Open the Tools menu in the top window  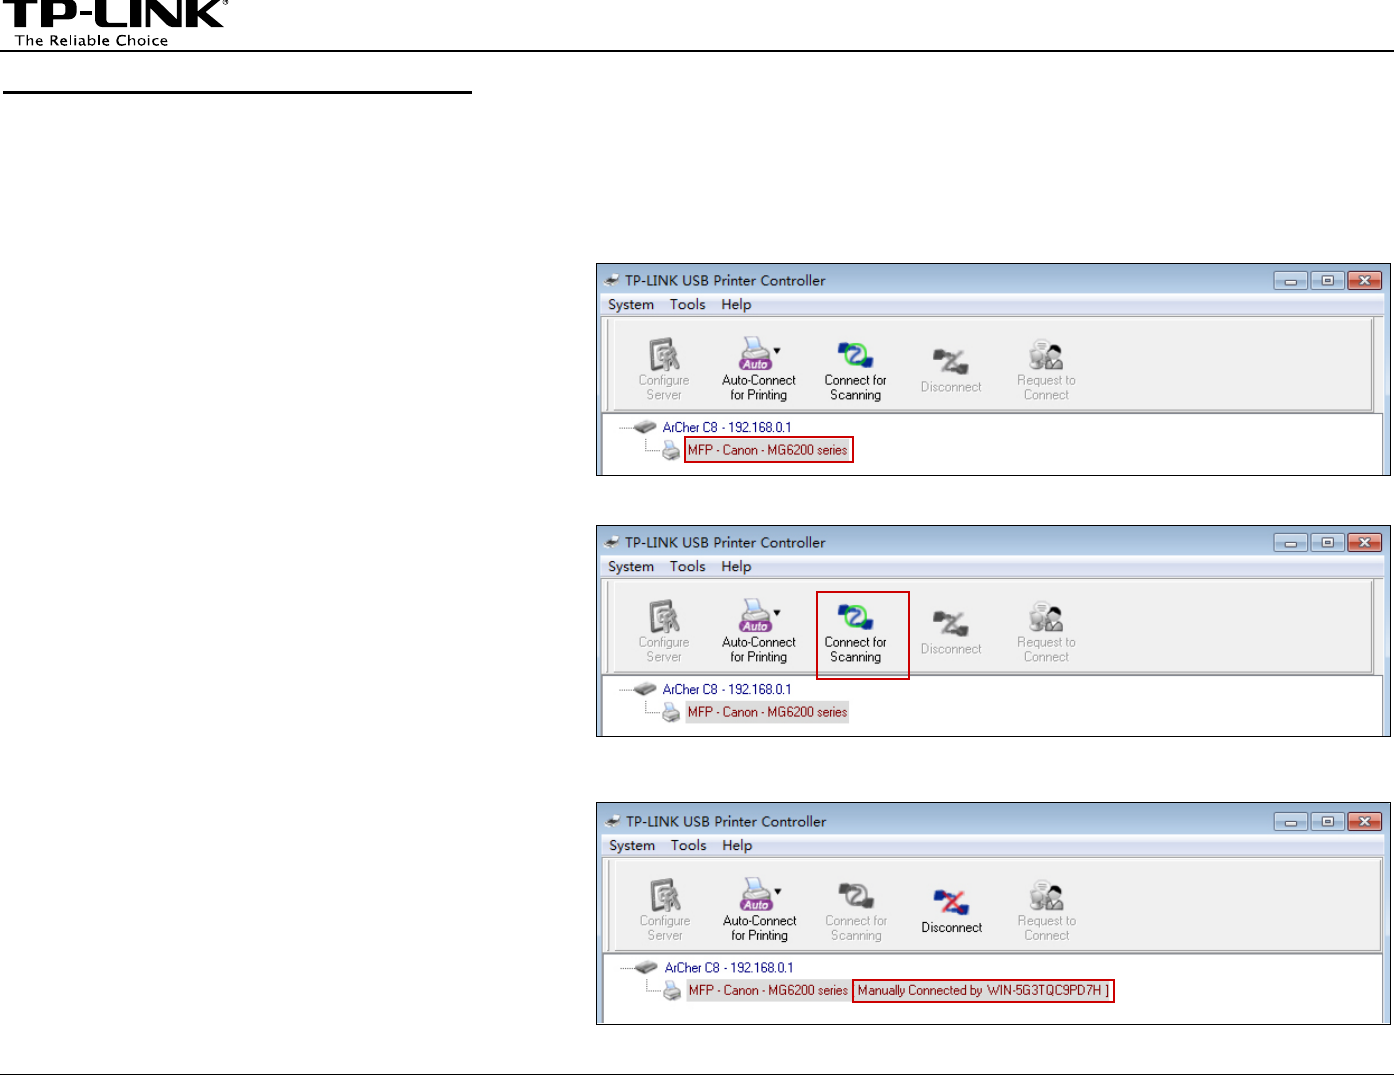point(687,305)
